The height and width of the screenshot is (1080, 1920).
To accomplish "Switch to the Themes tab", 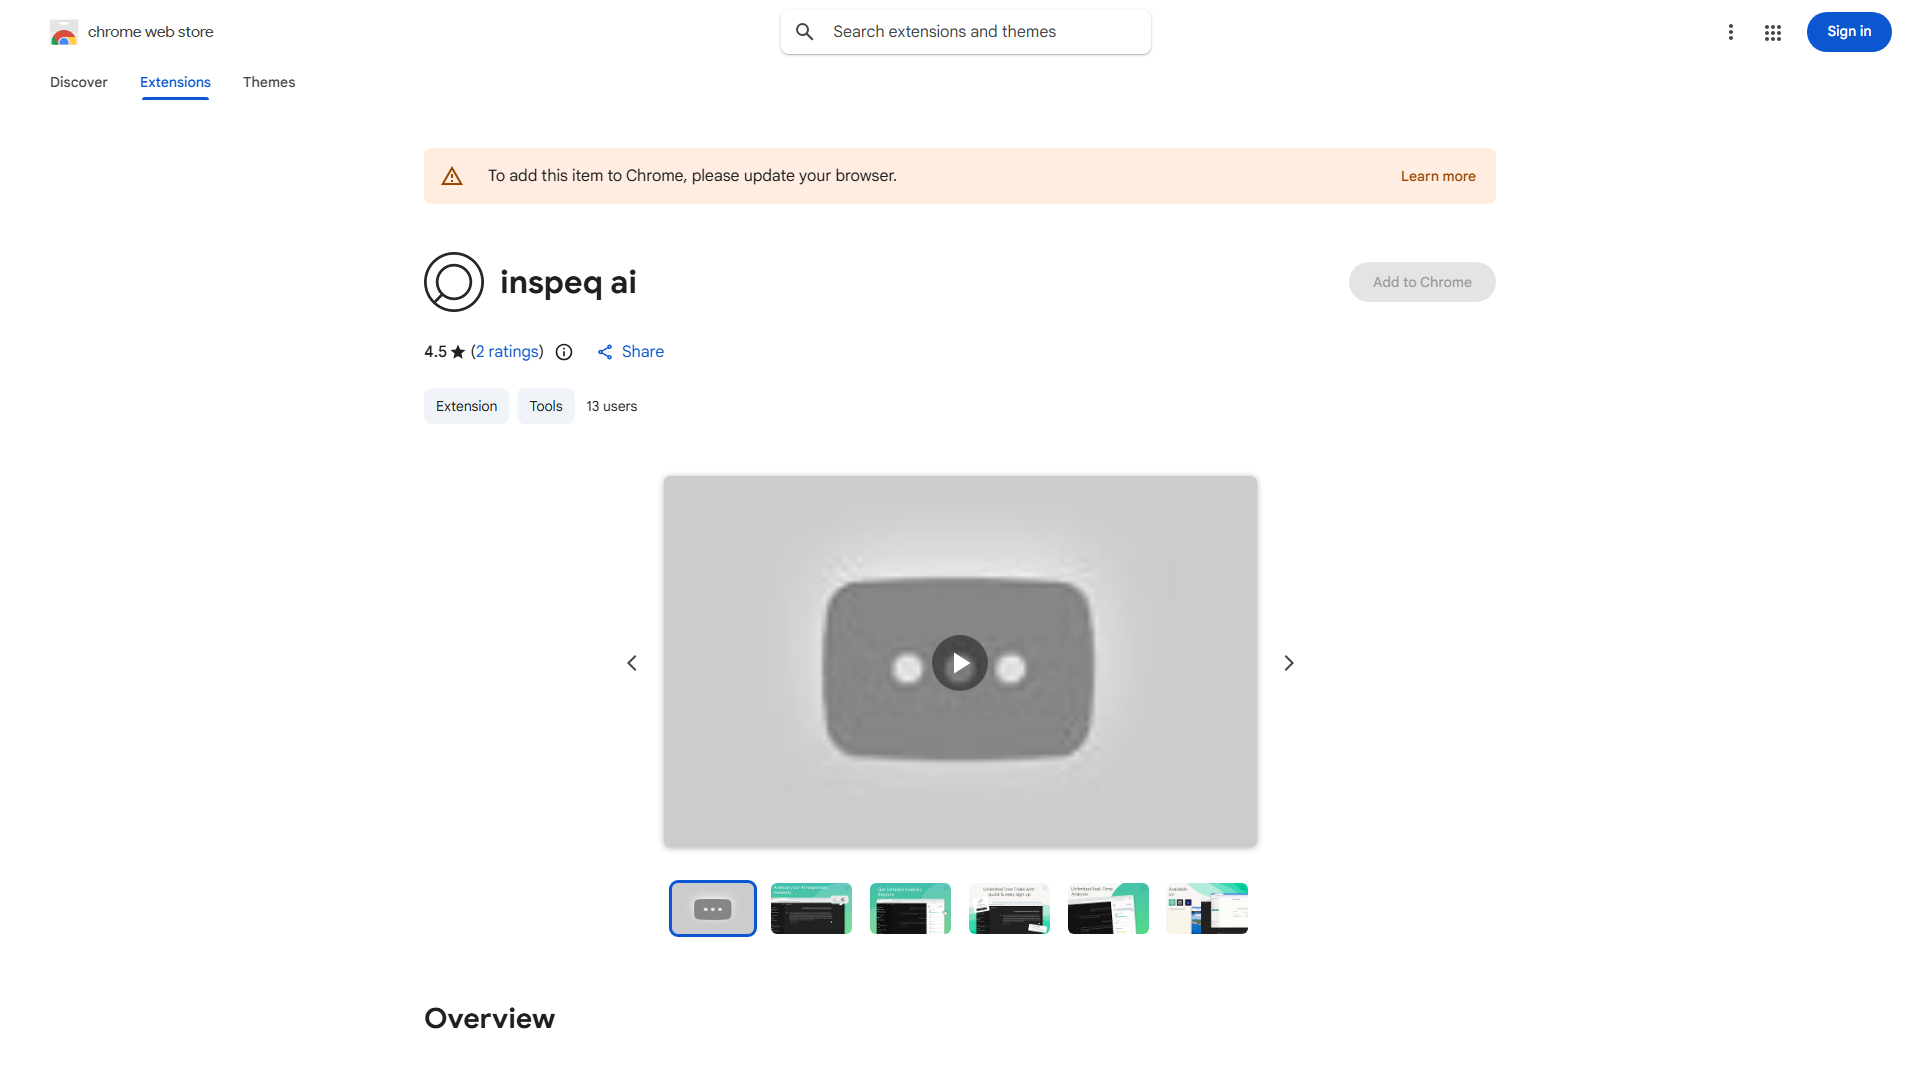I will [x=268, y=82].
